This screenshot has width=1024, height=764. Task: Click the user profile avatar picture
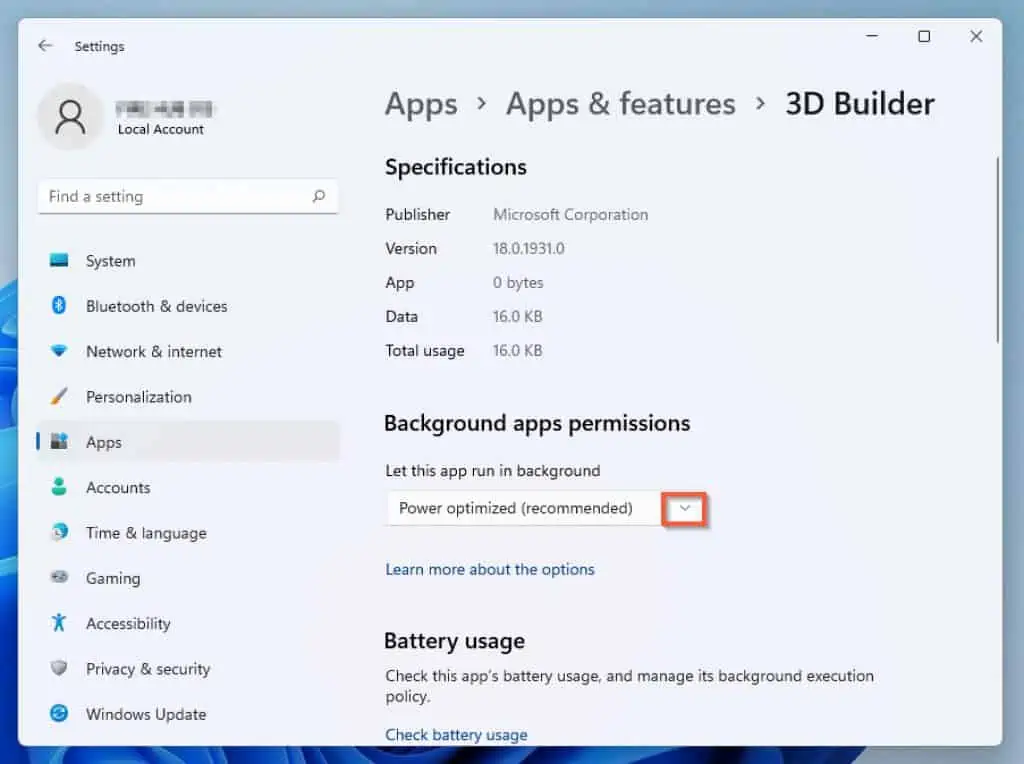[x=70, y=117]
